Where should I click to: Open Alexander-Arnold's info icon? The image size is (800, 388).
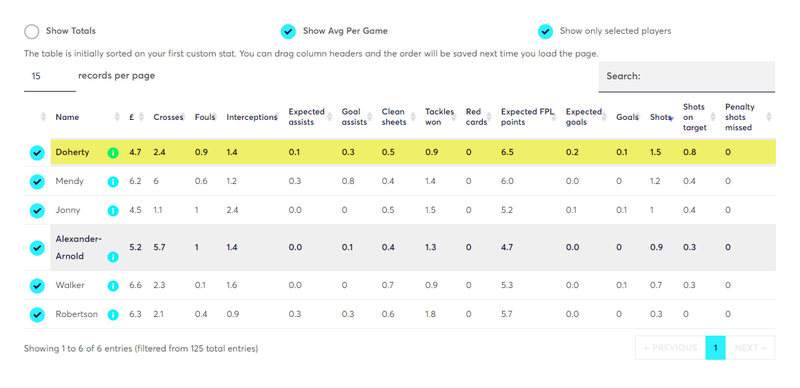(113, 257)
